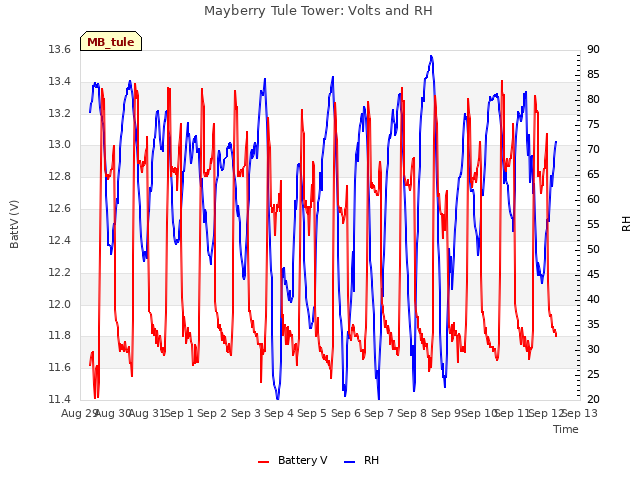Click the 35 tick on the RH axis
640x480 pixels.
coord(593,324)
